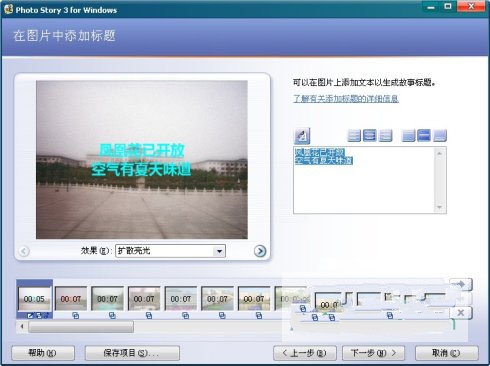
Task: Open the font selection icon
Action: [x=302, y=136]
